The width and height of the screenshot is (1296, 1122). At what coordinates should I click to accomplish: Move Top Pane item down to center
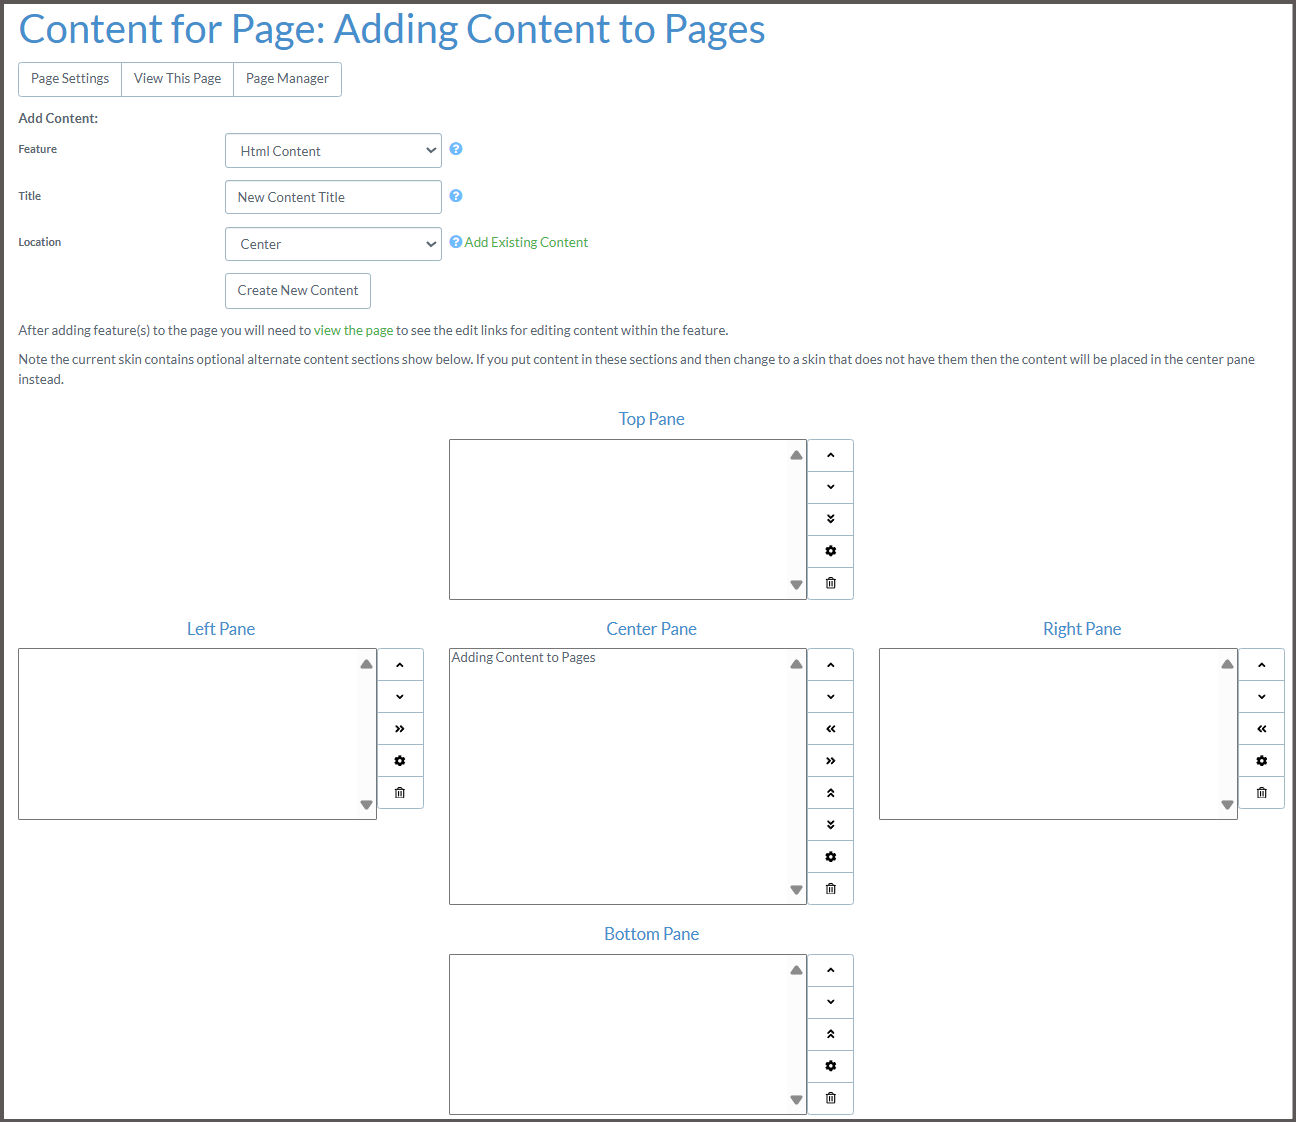click(830, 519)
